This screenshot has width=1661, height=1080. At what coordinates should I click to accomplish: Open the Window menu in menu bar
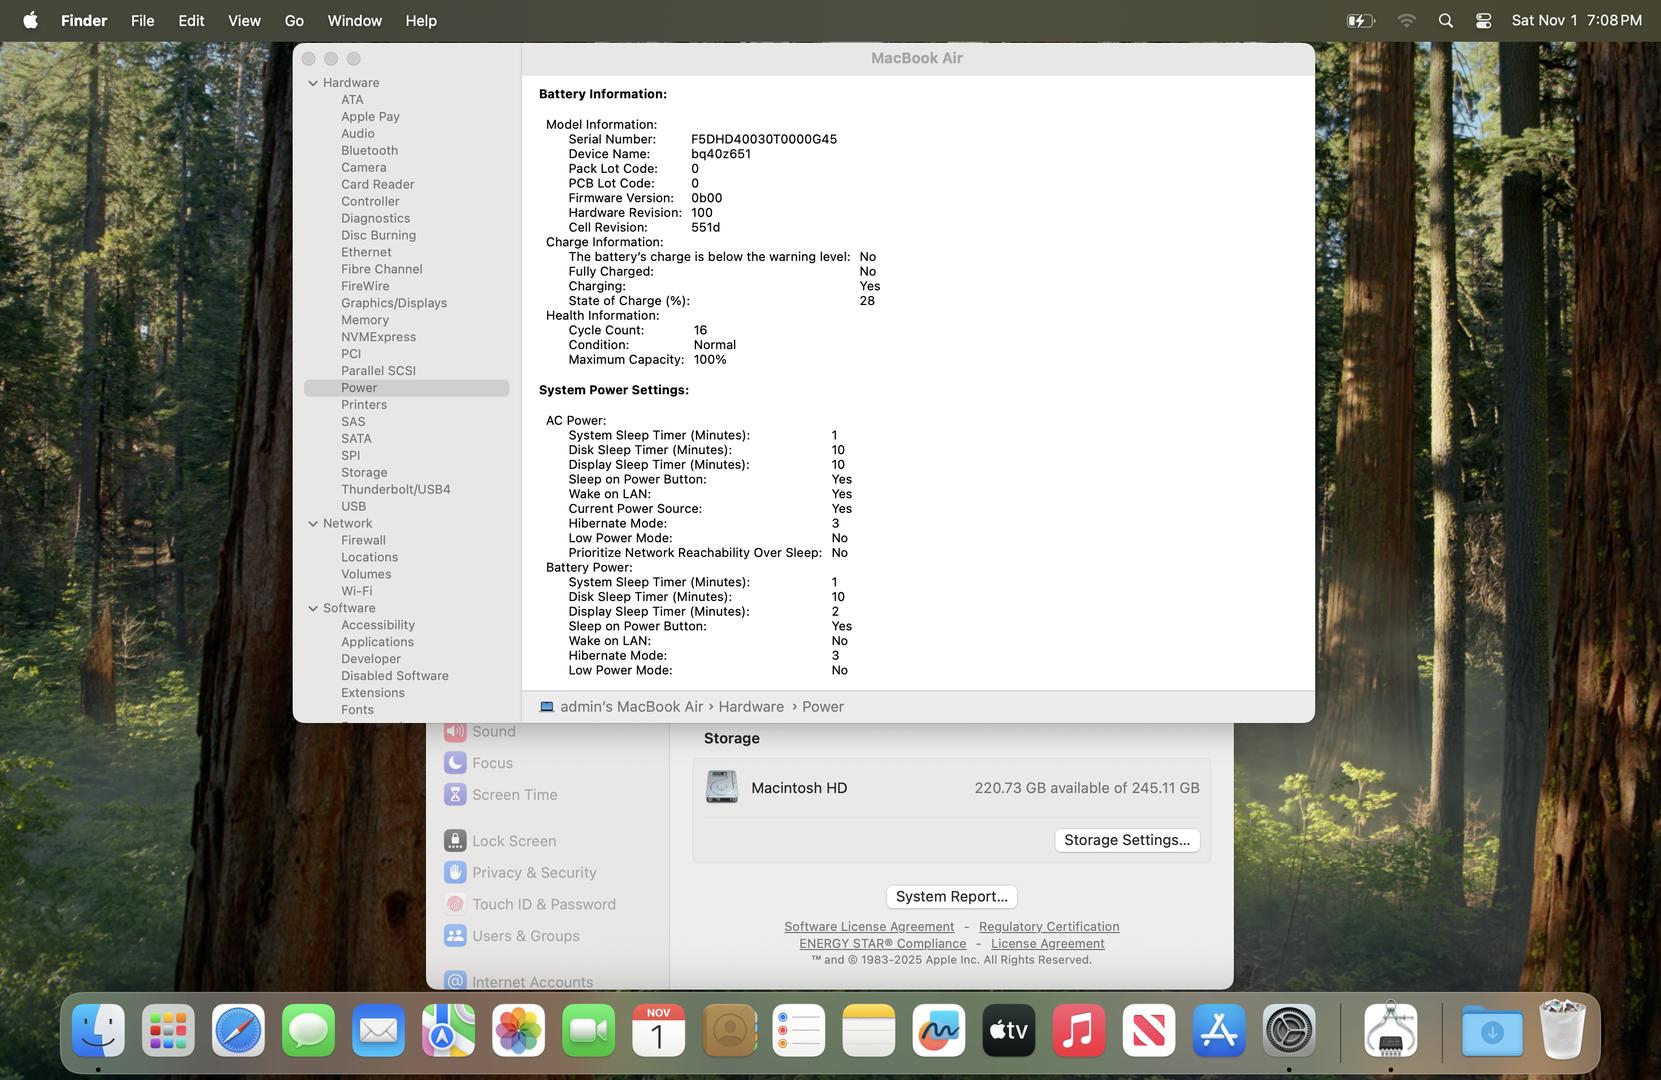tap(354, 20)
